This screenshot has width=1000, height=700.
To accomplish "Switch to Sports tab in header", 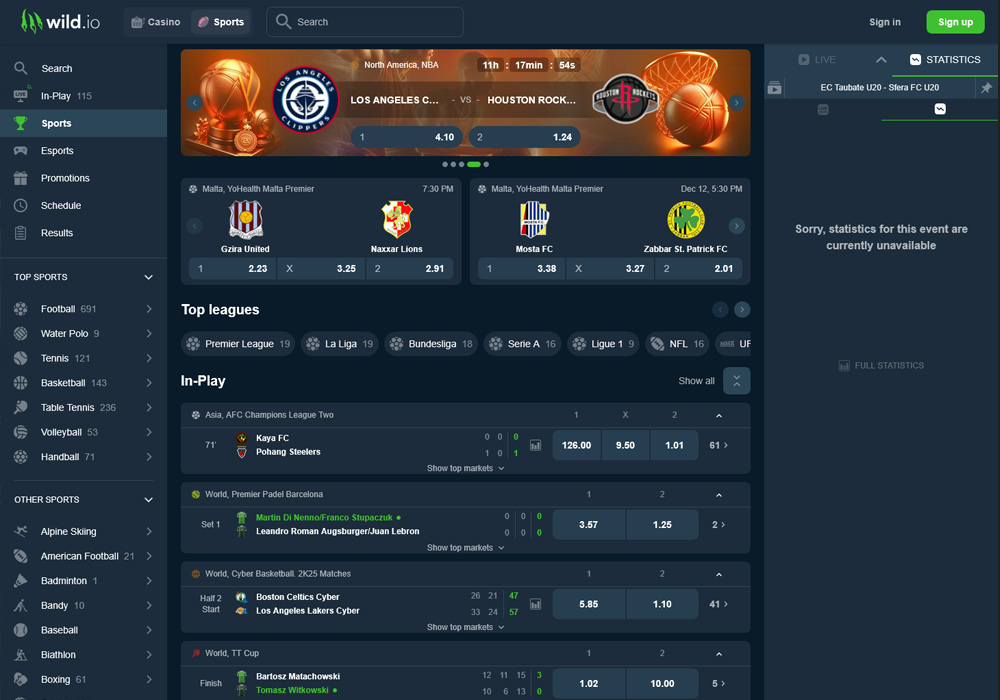I will 221,22.
